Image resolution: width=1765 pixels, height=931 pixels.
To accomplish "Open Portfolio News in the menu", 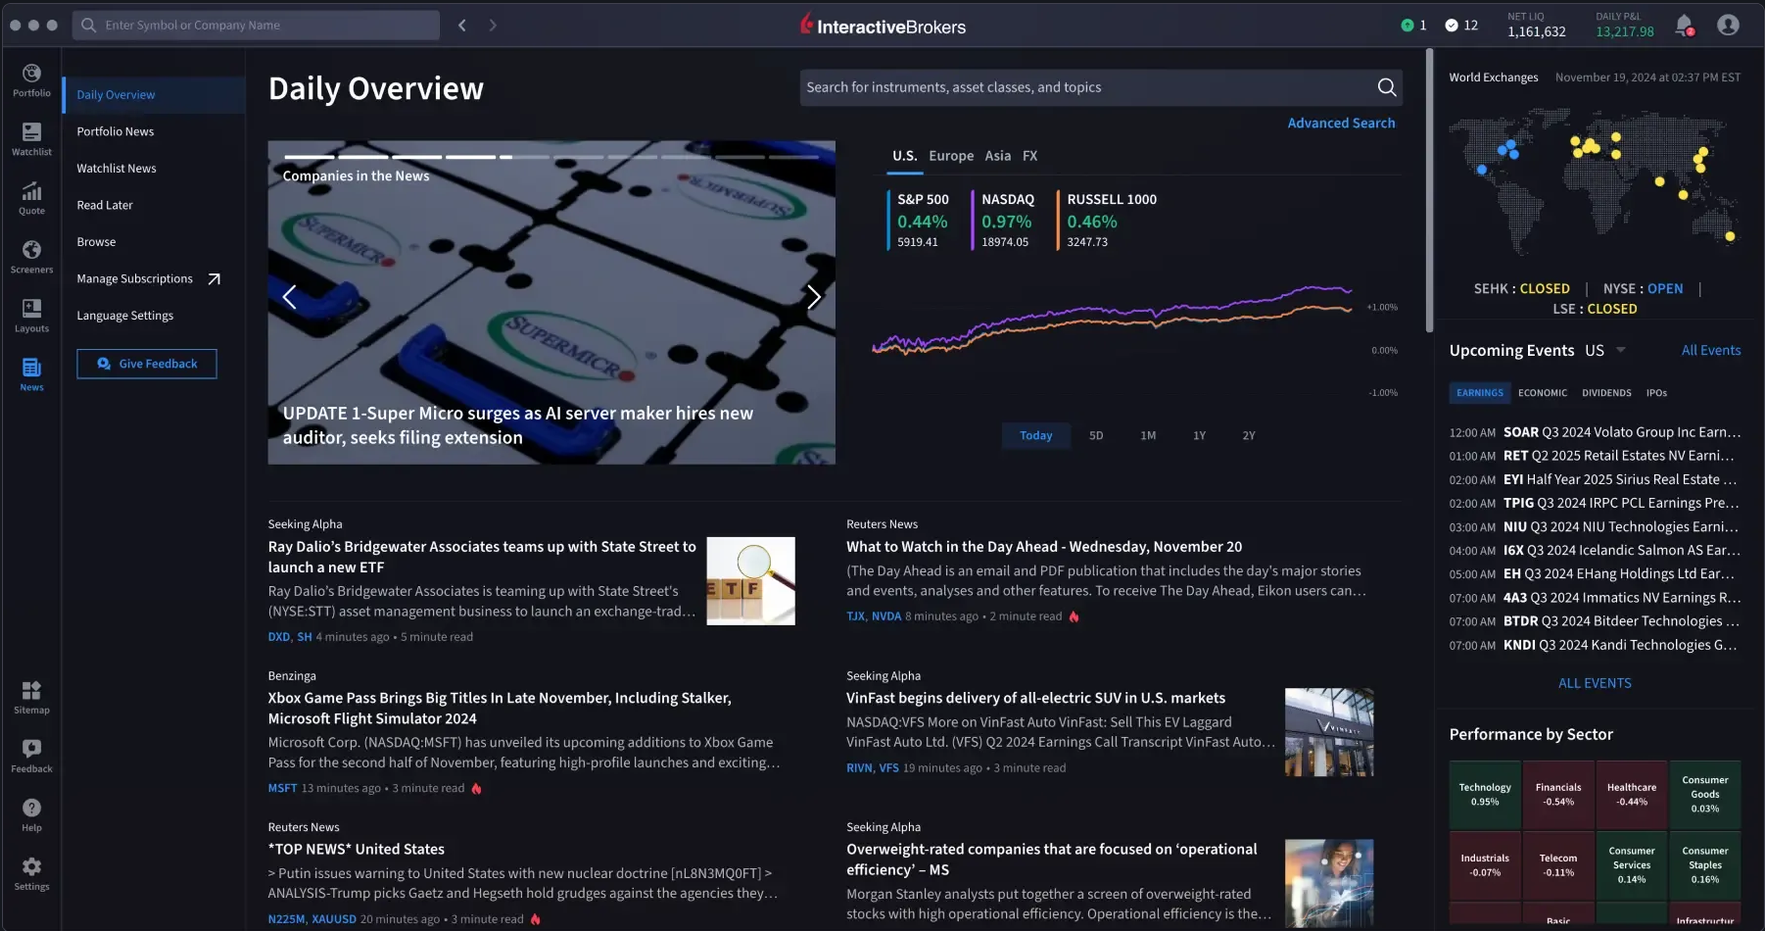I will [x=115, y=132].
